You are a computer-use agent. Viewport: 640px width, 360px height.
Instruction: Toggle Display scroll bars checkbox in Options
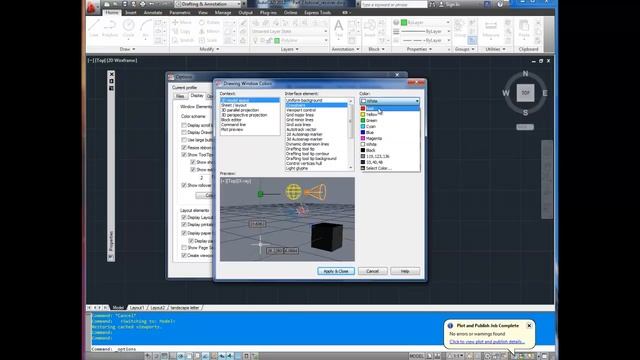184,125
